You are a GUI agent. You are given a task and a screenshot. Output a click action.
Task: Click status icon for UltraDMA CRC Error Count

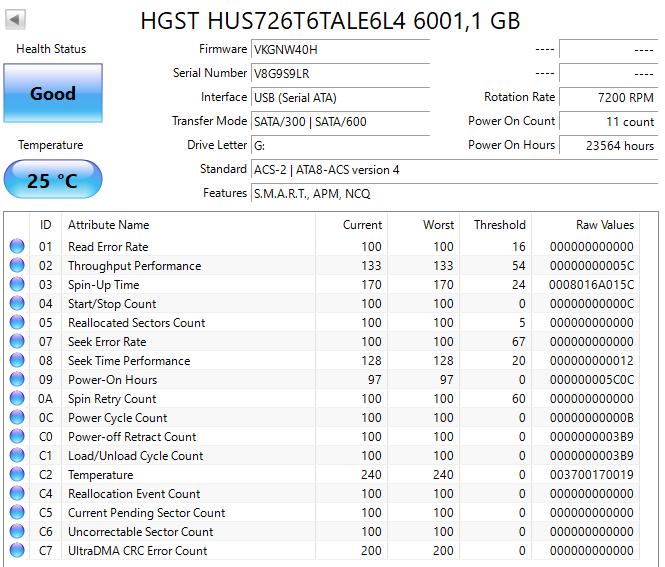[x=17, y=551]
